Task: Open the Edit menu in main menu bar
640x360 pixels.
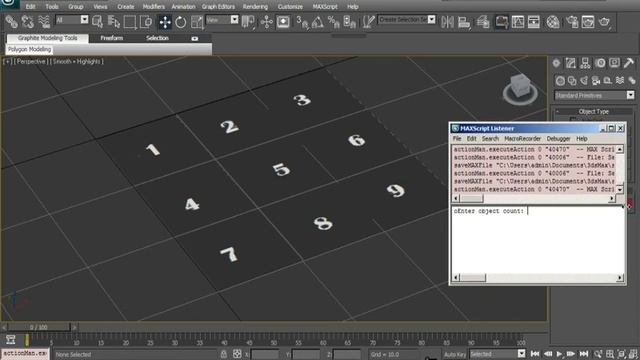Action: (30, 7)
